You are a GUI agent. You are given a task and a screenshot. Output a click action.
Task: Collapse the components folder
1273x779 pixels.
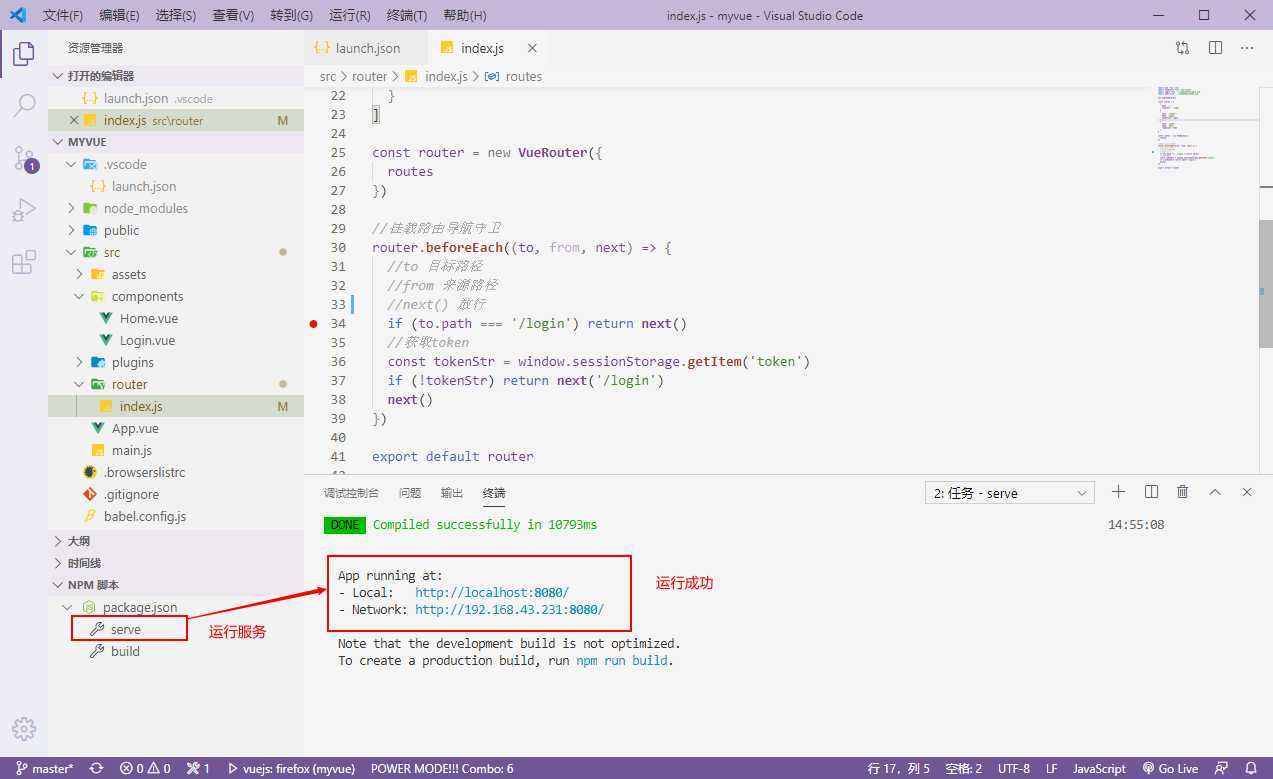(x=147, y=296)
